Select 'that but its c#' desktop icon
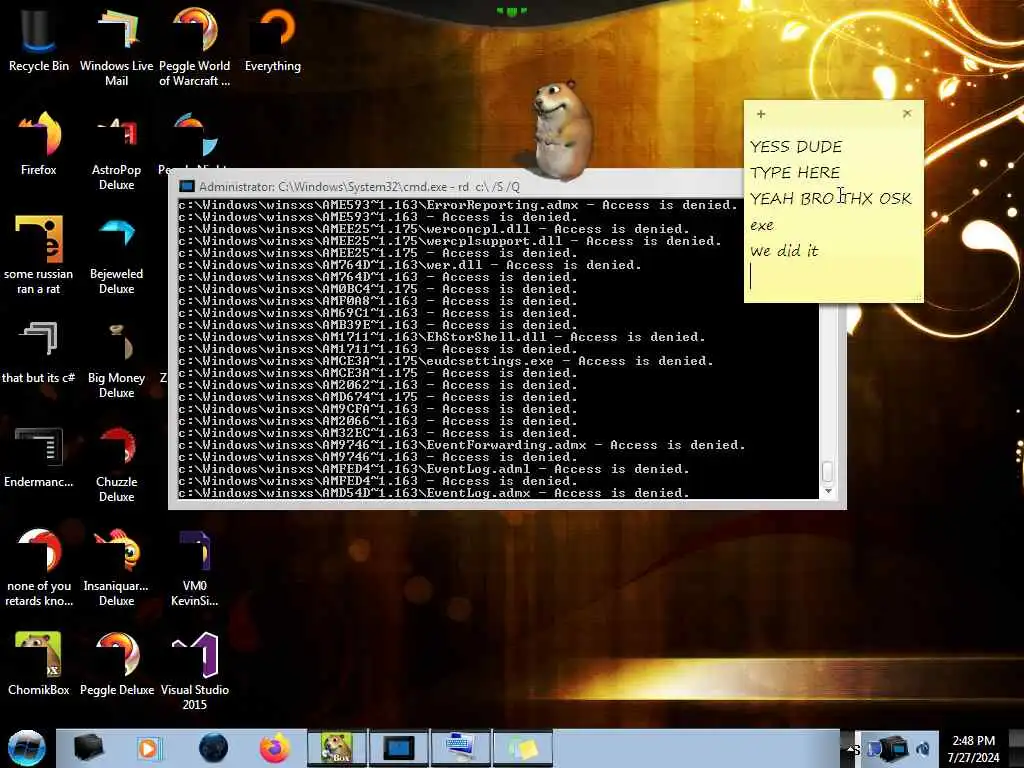 tap(39, 351)
